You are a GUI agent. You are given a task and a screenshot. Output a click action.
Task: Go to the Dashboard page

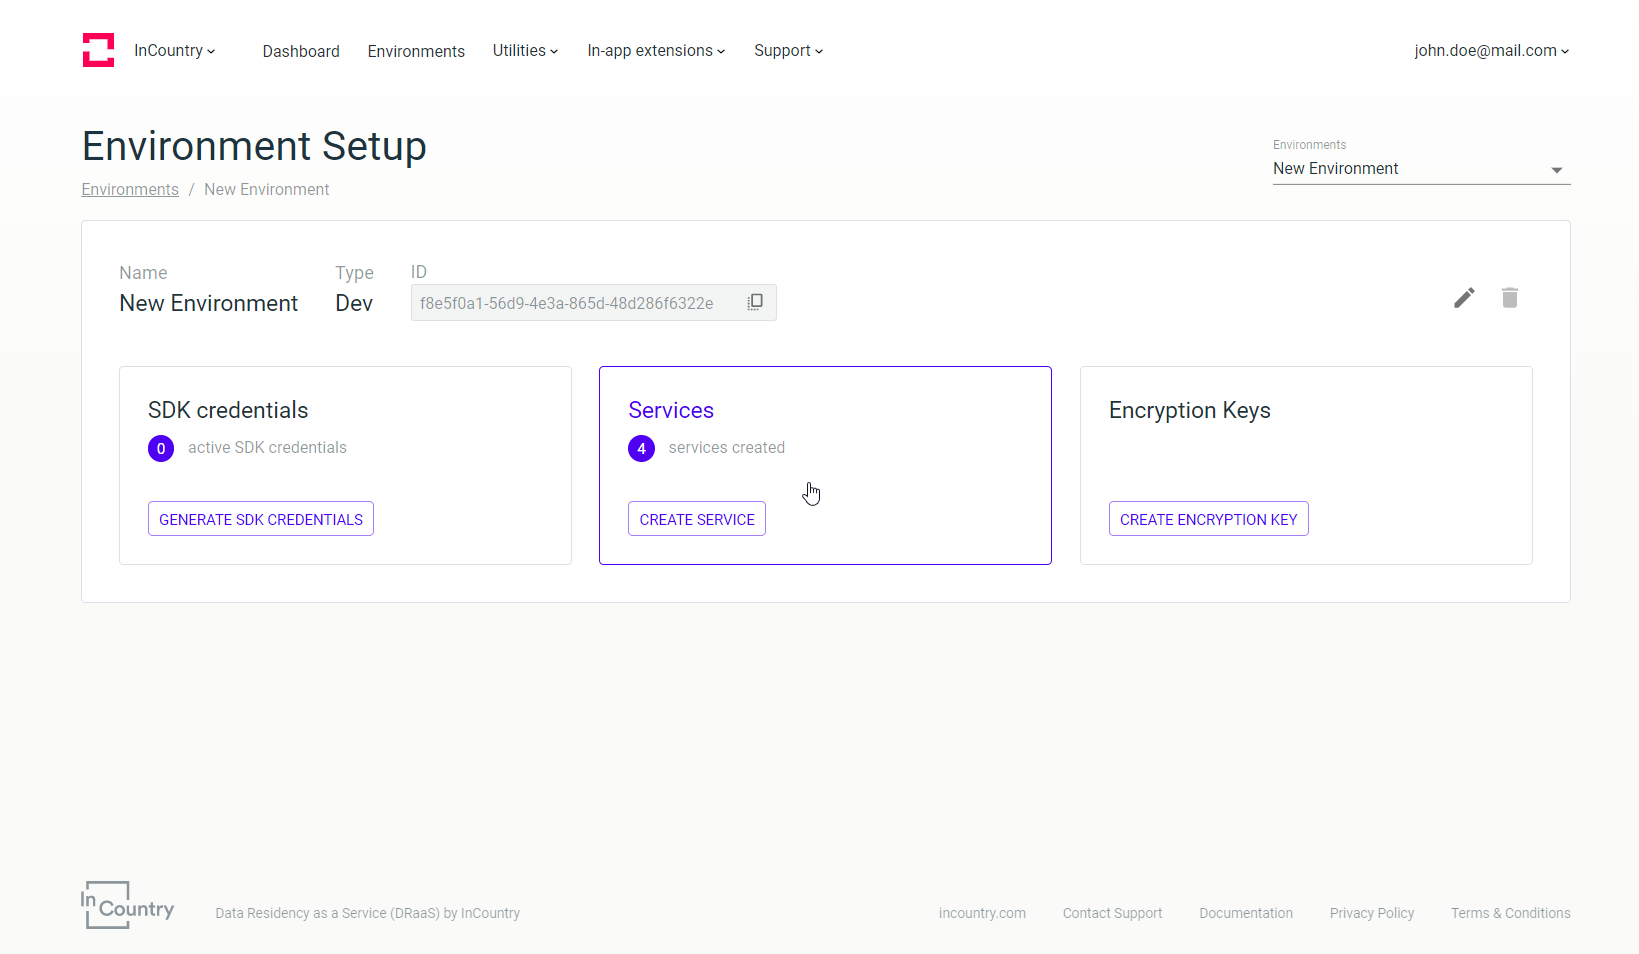(301, 51)
